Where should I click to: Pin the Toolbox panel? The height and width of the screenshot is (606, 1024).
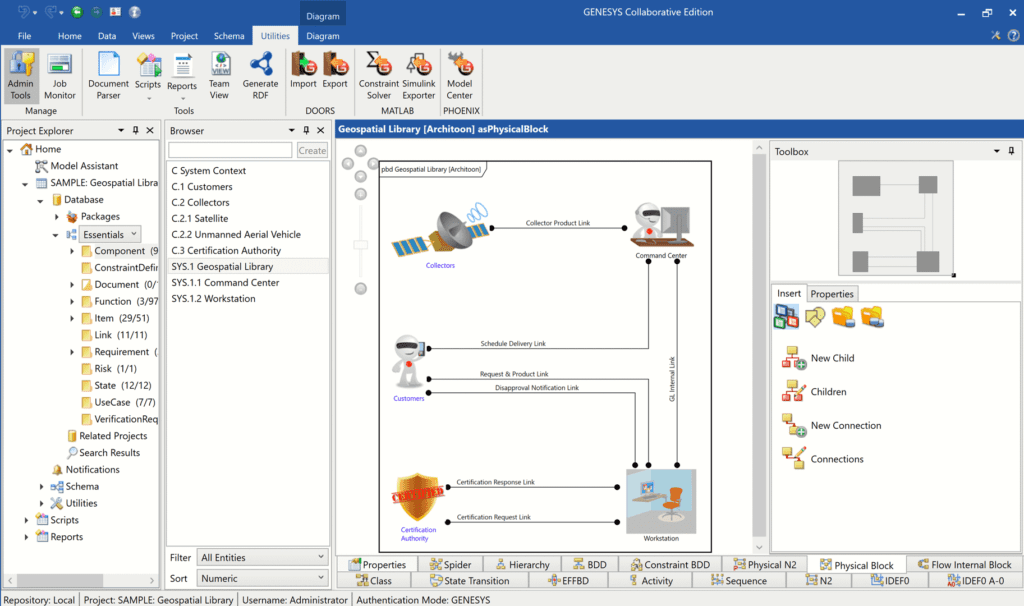(1010, 151)
